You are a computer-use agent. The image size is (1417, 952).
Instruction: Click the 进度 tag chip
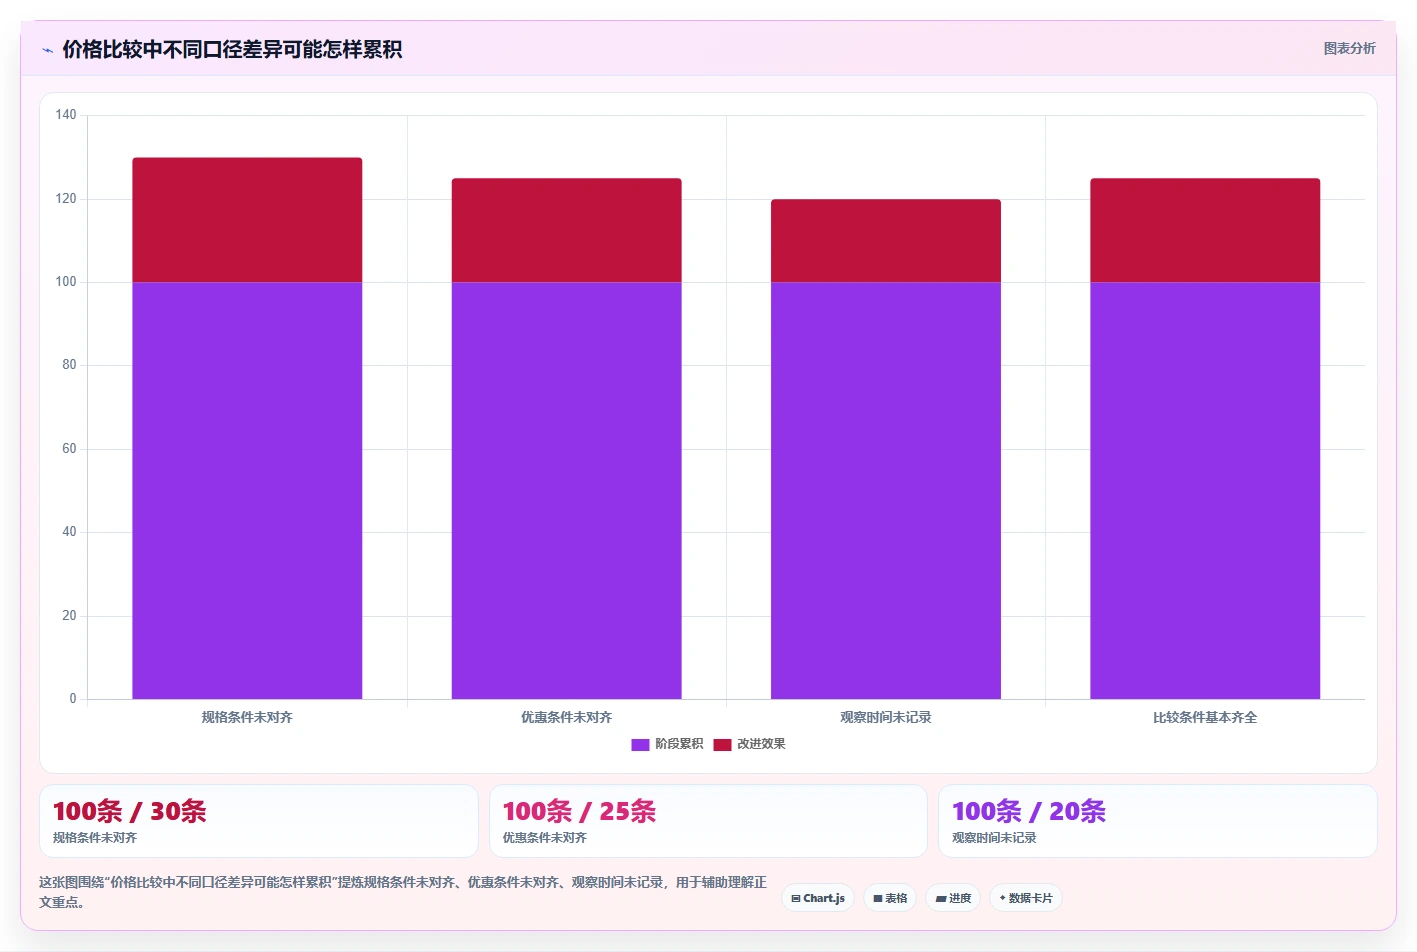coord(953,898)
